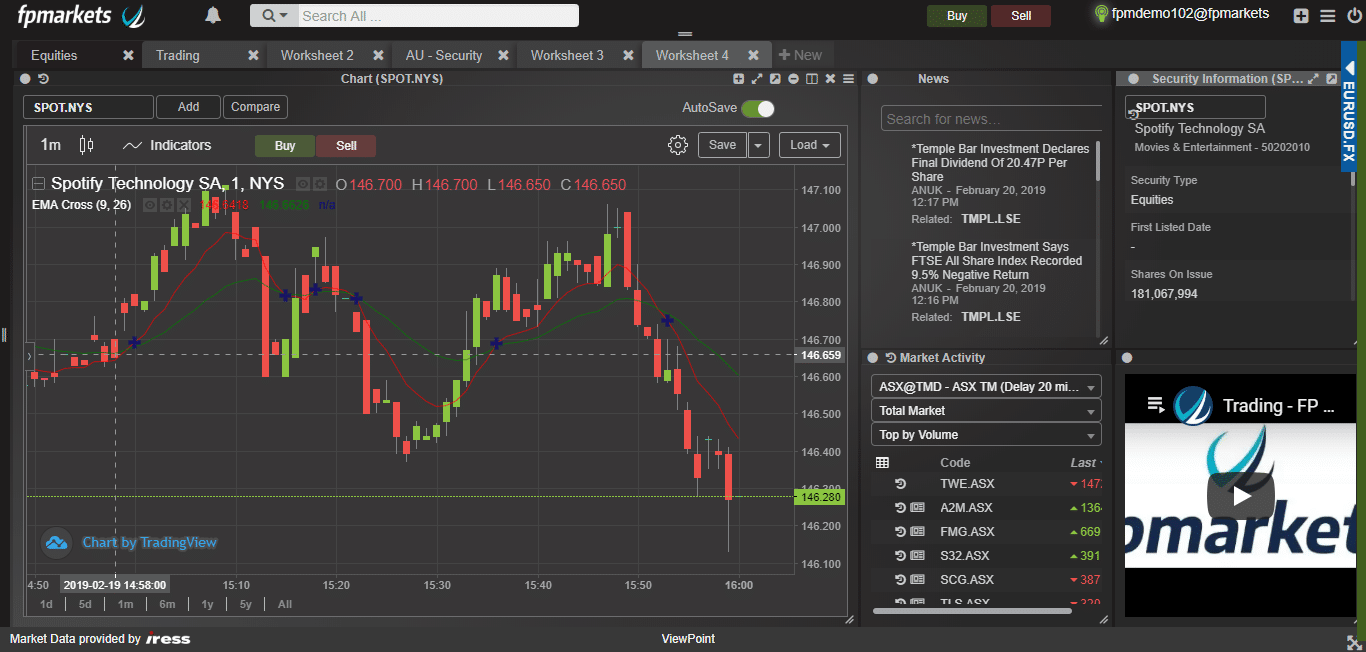This screenshot has height=652, width=1366.
Task: Switch to the AU - Security tab
Action: (444, 55)
